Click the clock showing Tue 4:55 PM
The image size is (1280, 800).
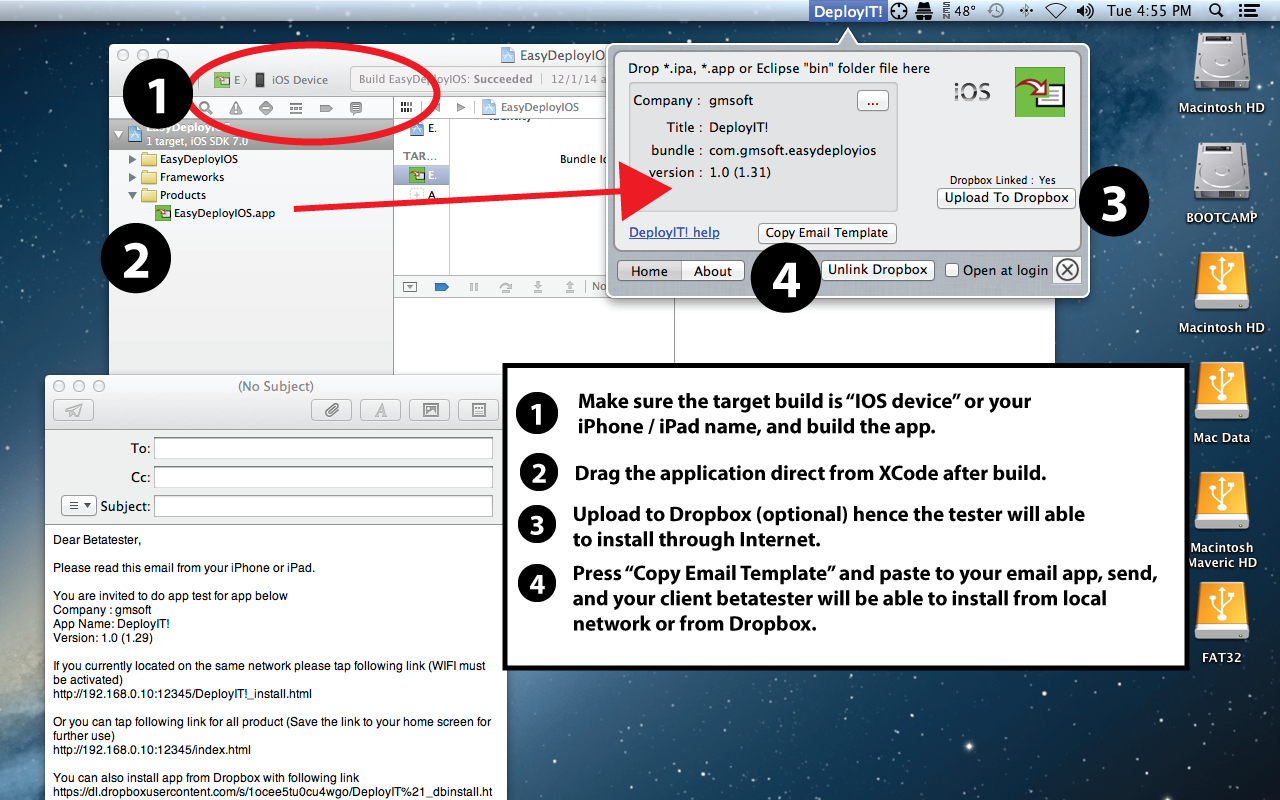(x=1149, y=11)
